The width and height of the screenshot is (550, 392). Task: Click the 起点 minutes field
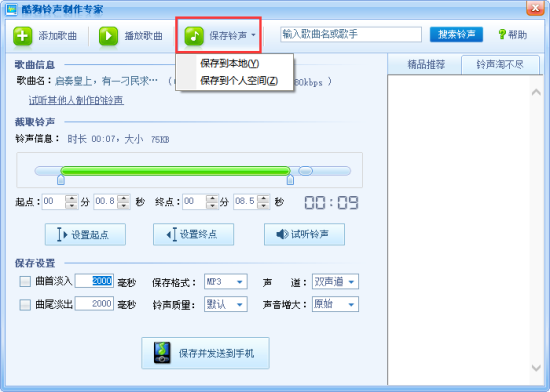coord(54,202)
